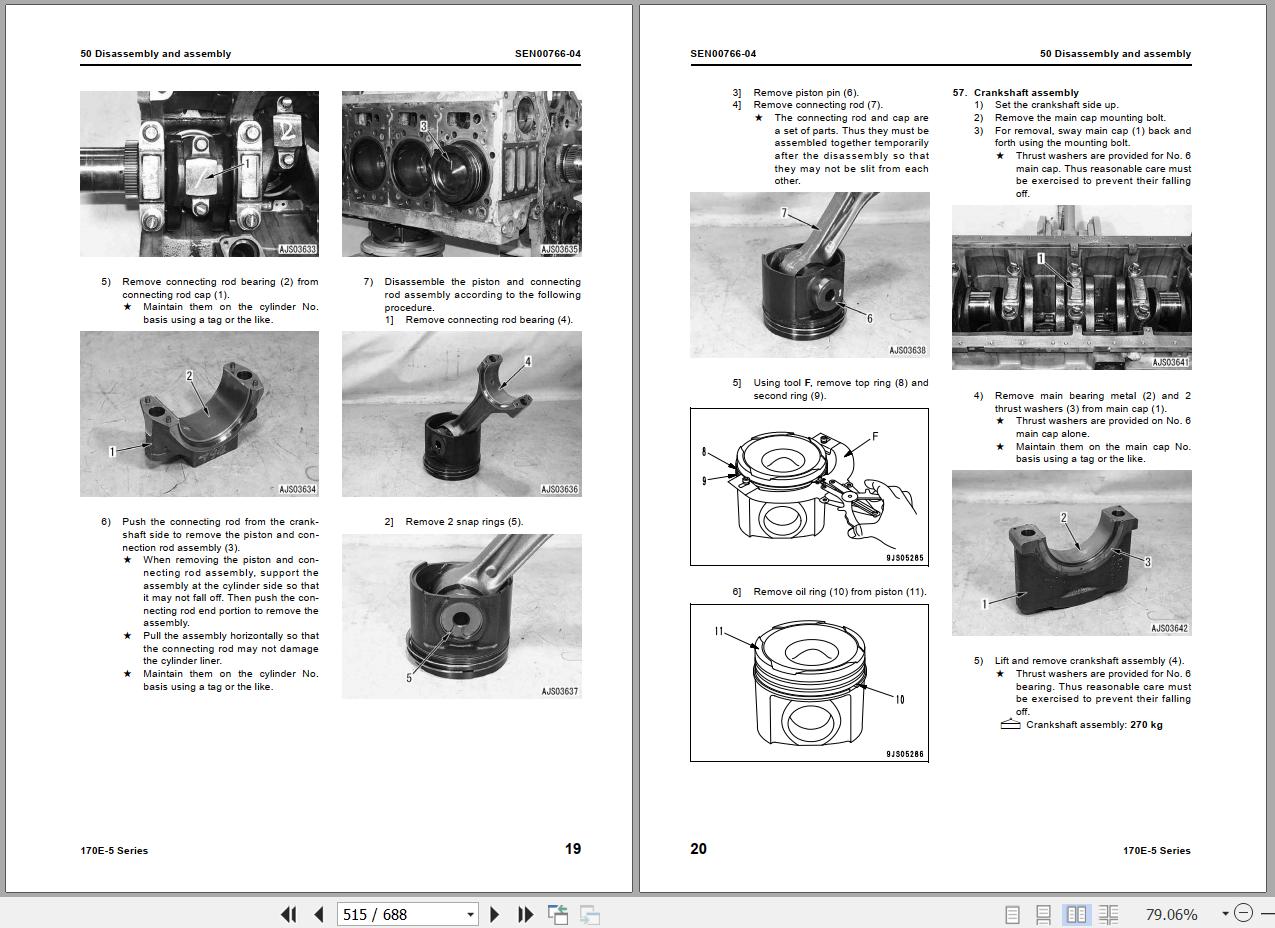Viewport: 1275px width, 928px height.
Task: Click the piston ring tool F diagram
Action: pyautogui.click(x=809, y=487)
